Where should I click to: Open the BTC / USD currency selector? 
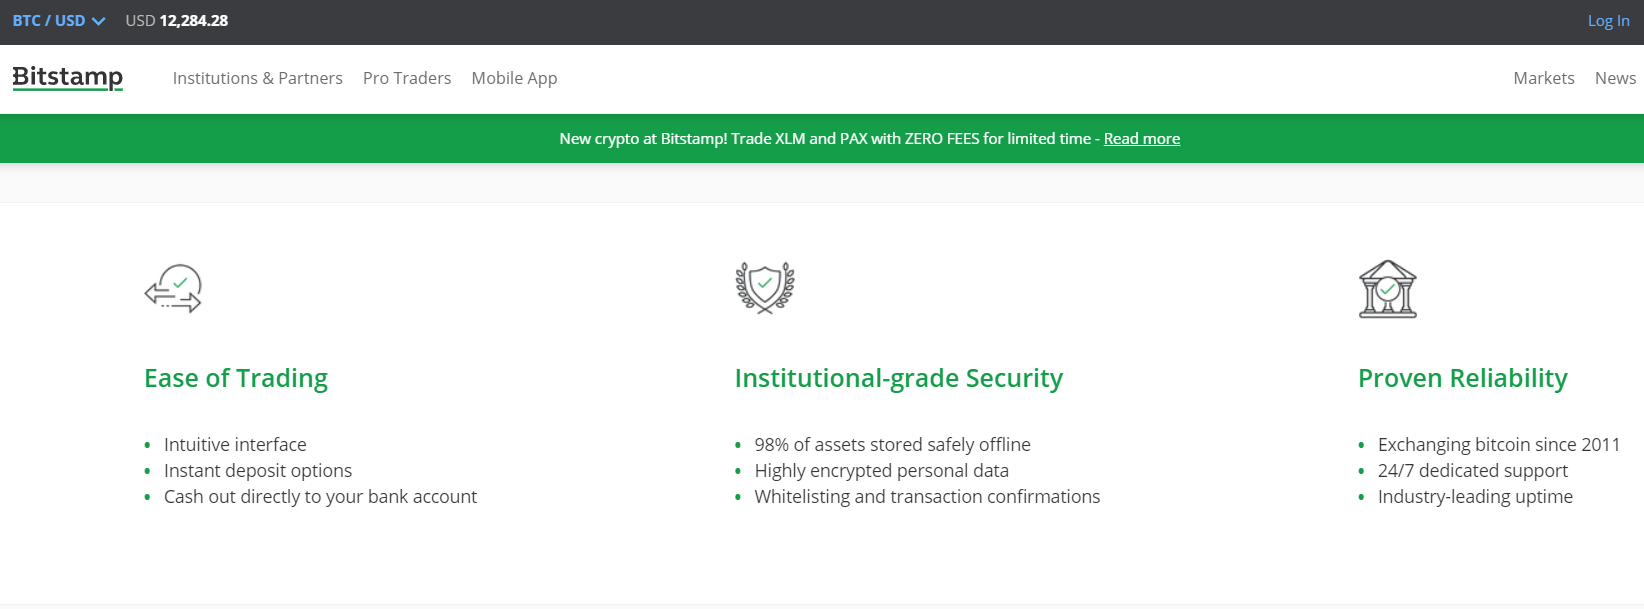pos(49,21)
